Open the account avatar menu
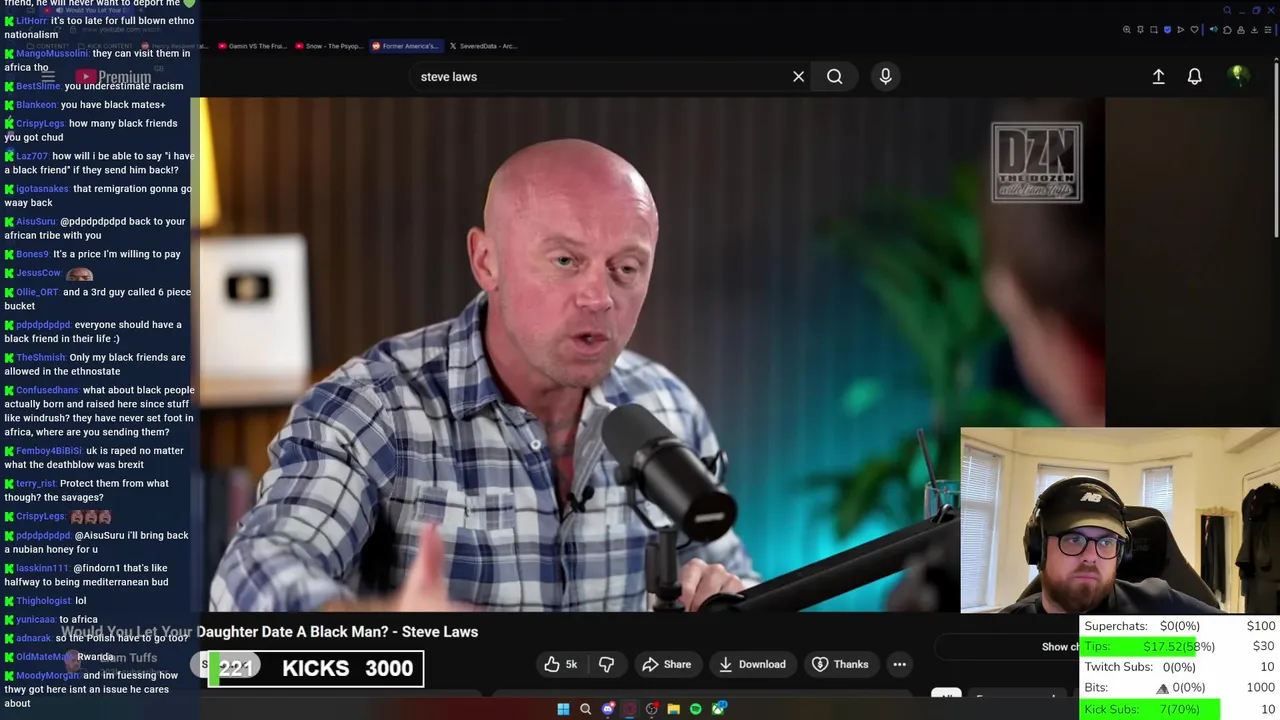This screenshot has height=720, width=1280. coord(1238,75)
